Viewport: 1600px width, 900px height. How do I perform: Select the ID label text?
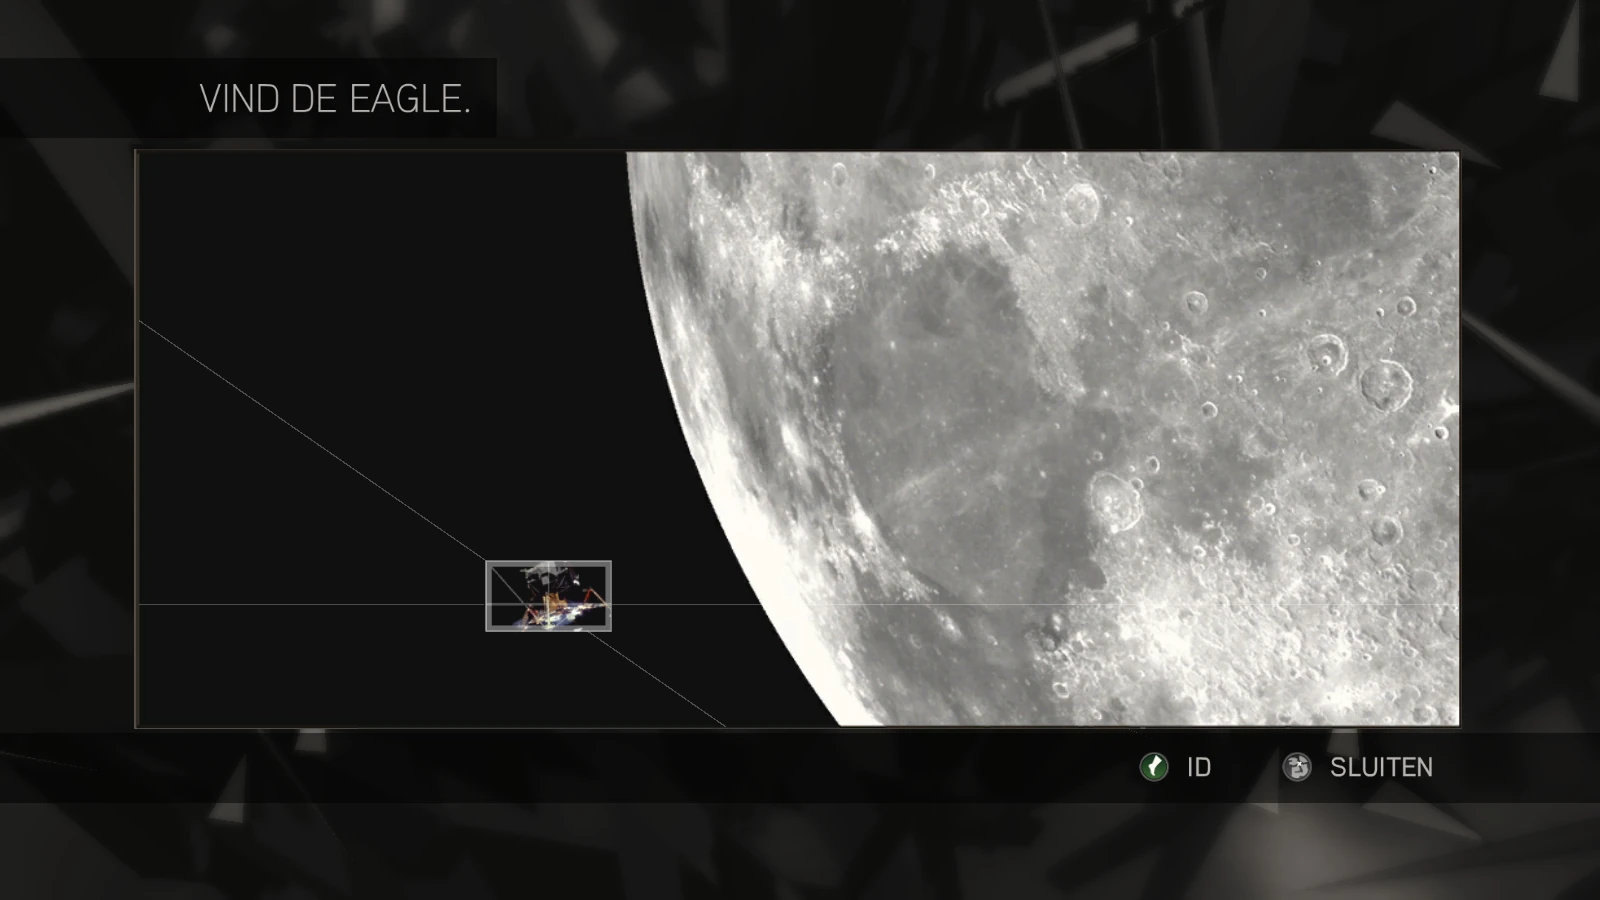click(x=1199, y=767)
